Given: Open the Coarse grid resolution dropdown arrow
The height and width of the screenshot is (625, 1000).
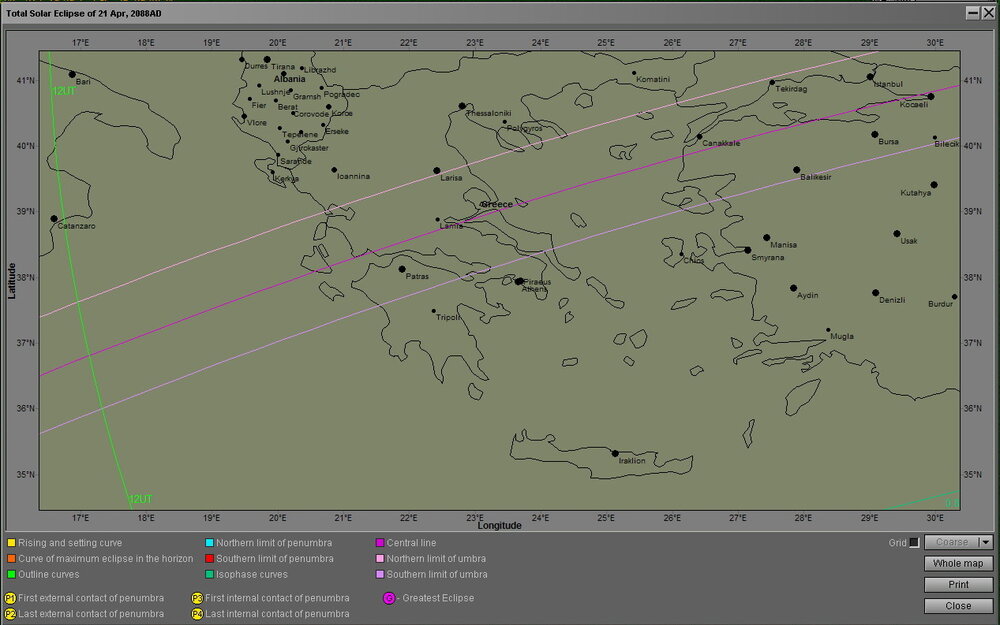Looking at the screenshot, I should (986, 542).
